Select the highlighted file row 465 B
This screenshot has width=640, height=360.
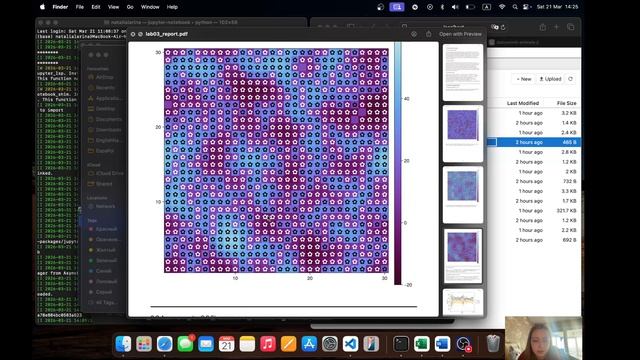tap(534, 142)
